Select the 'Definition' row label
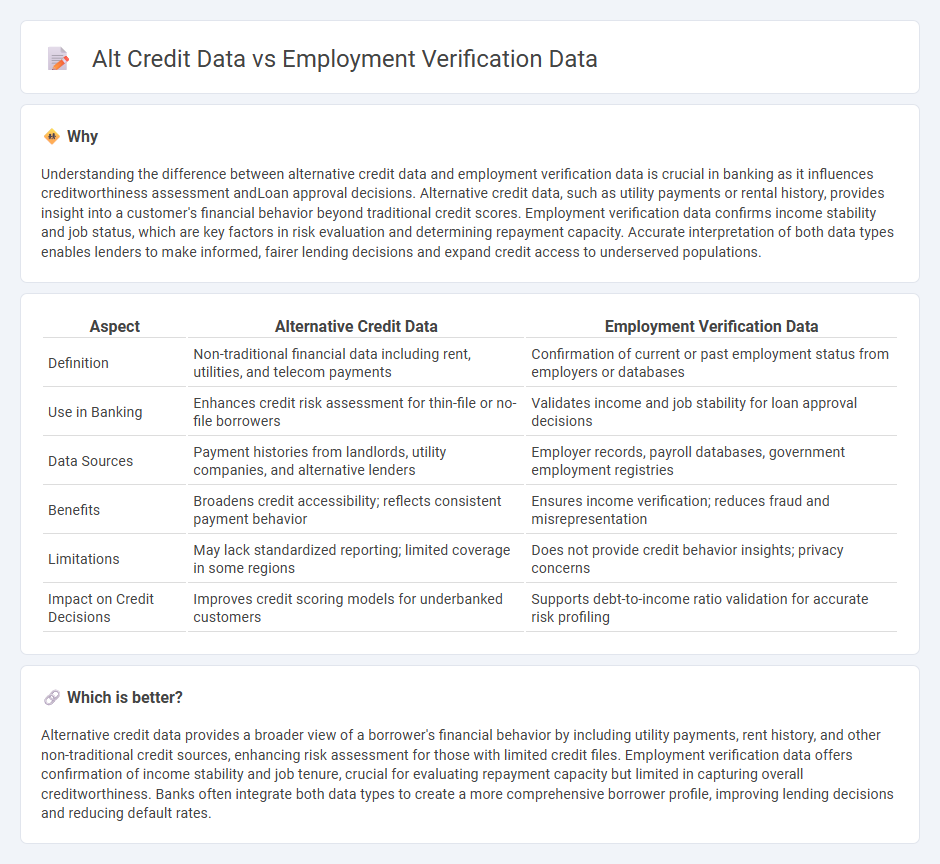The height and width of the screenshot is (864, 940). [x=79, y=363]
